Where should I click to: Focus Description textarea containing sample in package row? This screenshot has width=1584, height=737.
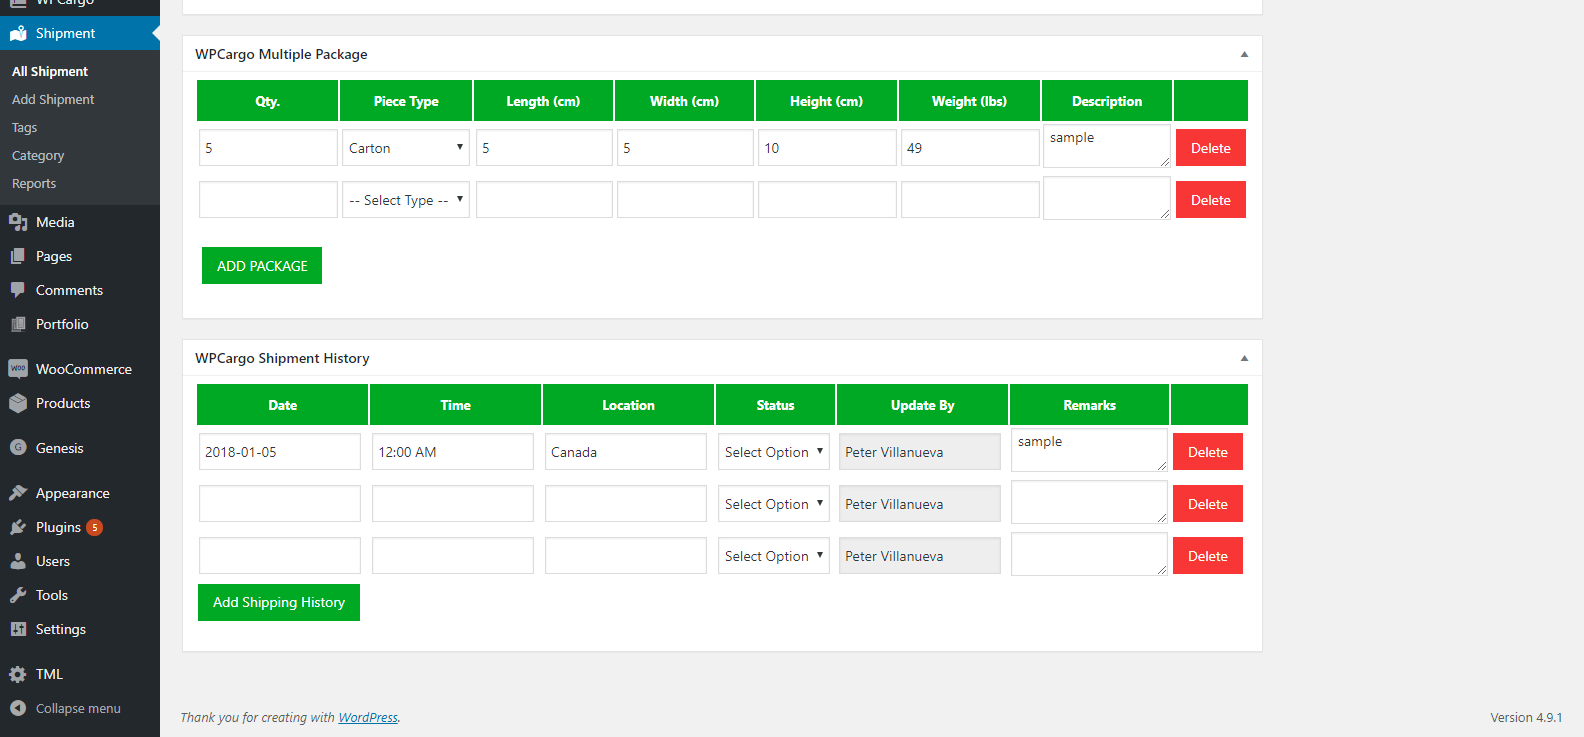pos(1107,146)
